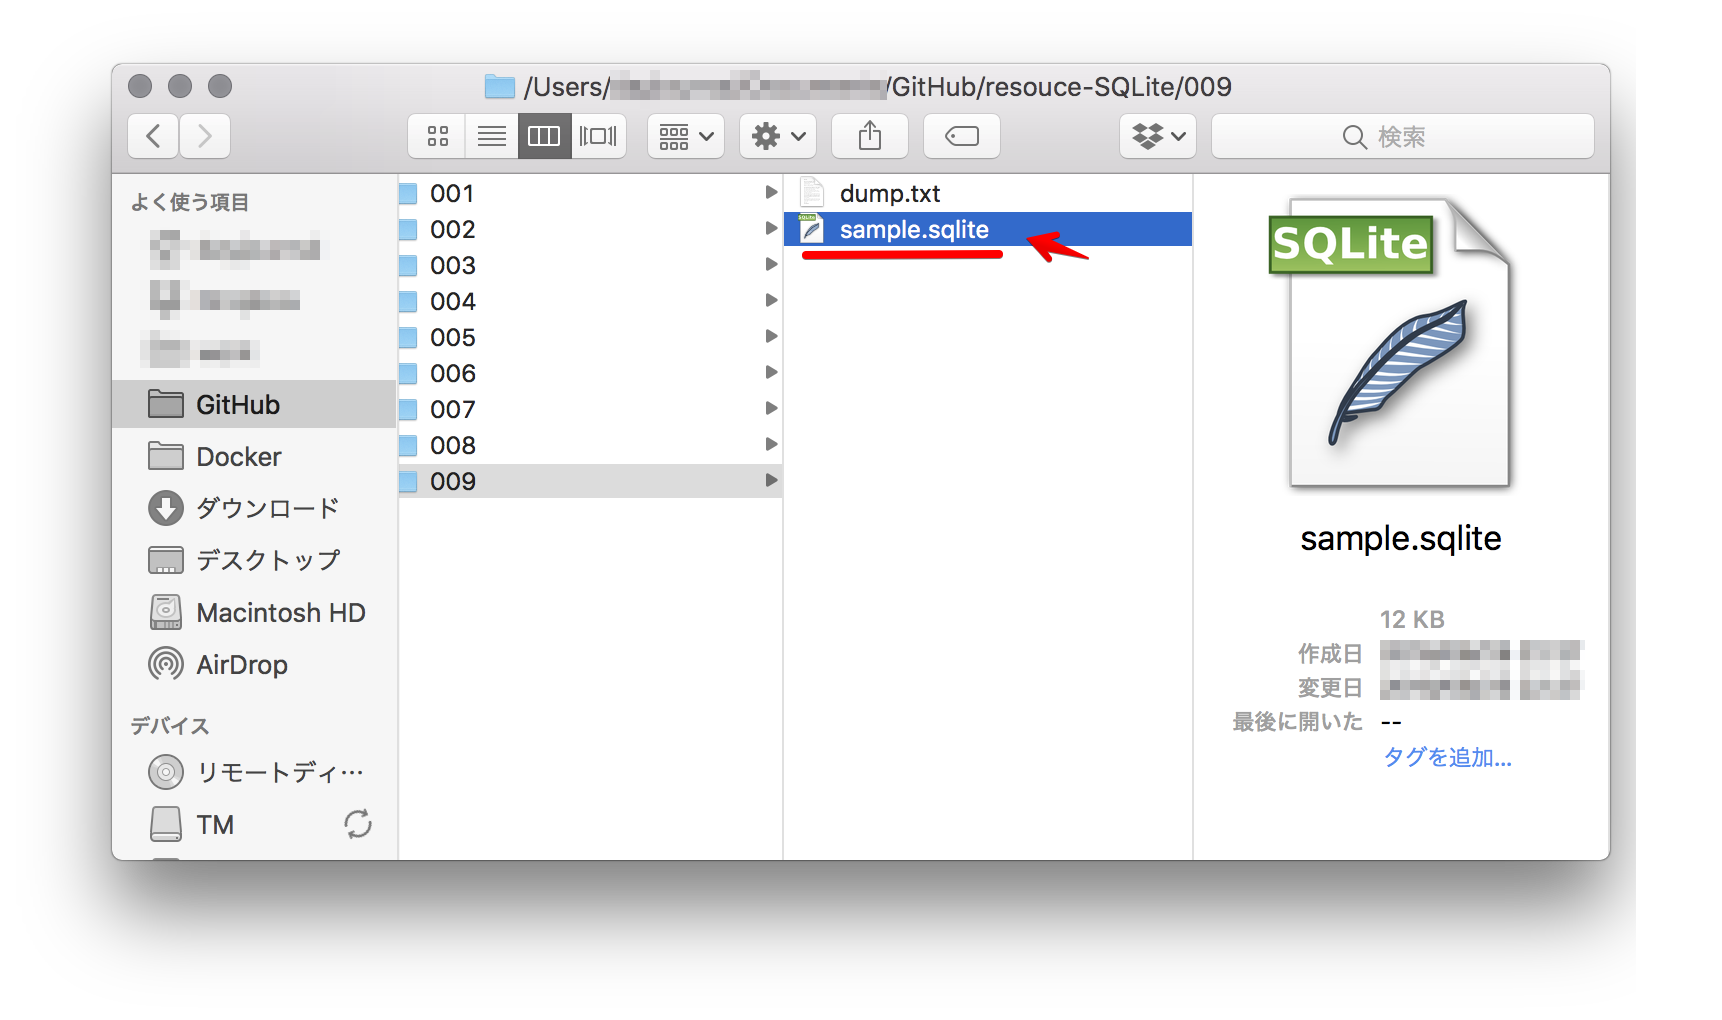Click the dump.txt document icon
This screenshot has width=1722, height=1020.
tap(812, 192)
